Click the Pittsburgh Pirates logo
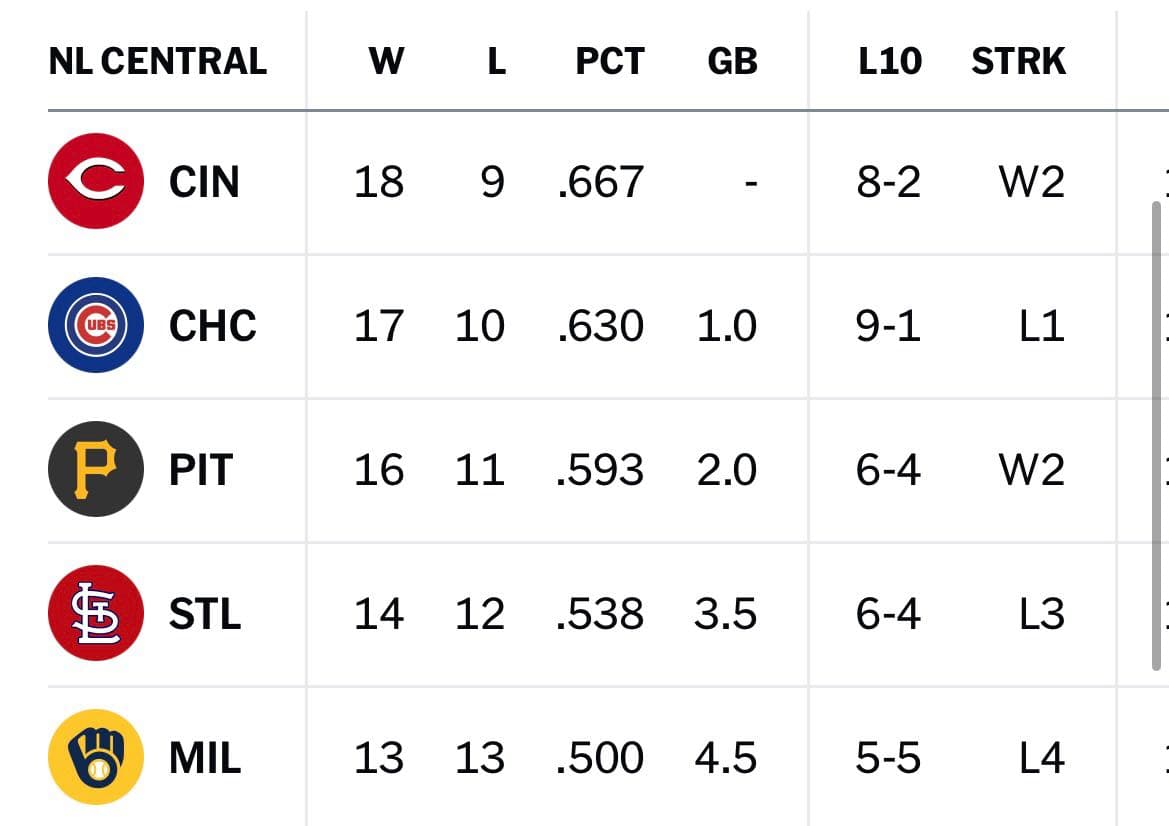This screenshot has height=826, width=1169. [x=96, y=469]
